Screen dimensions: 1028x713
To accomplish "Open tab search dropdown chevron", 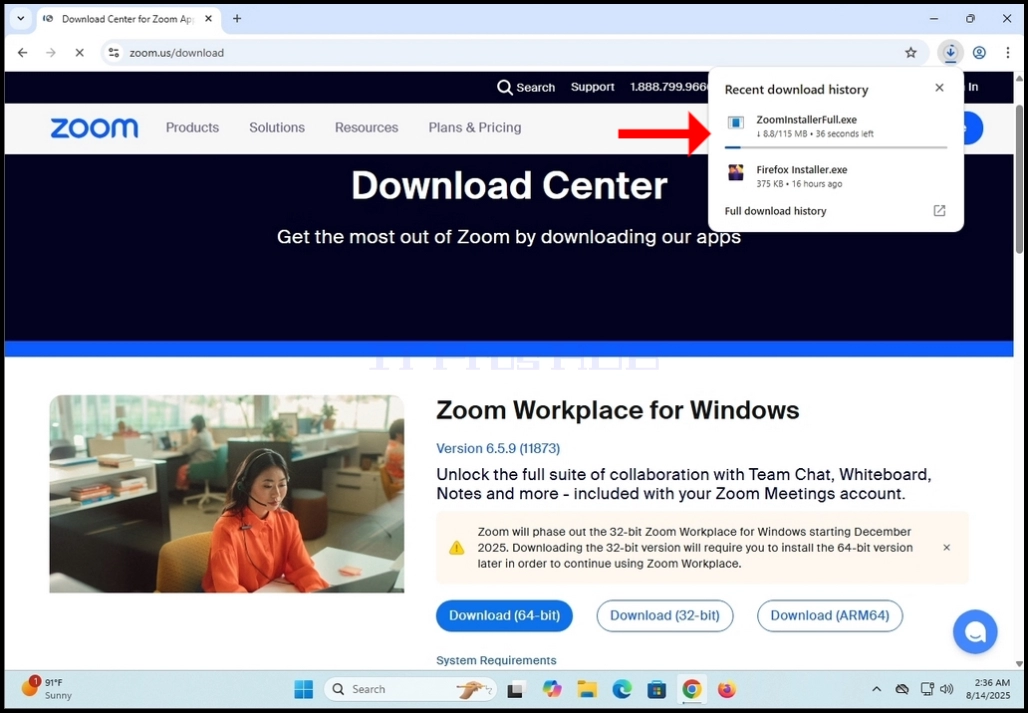I will pyautogui.click(x=20, y=18).
